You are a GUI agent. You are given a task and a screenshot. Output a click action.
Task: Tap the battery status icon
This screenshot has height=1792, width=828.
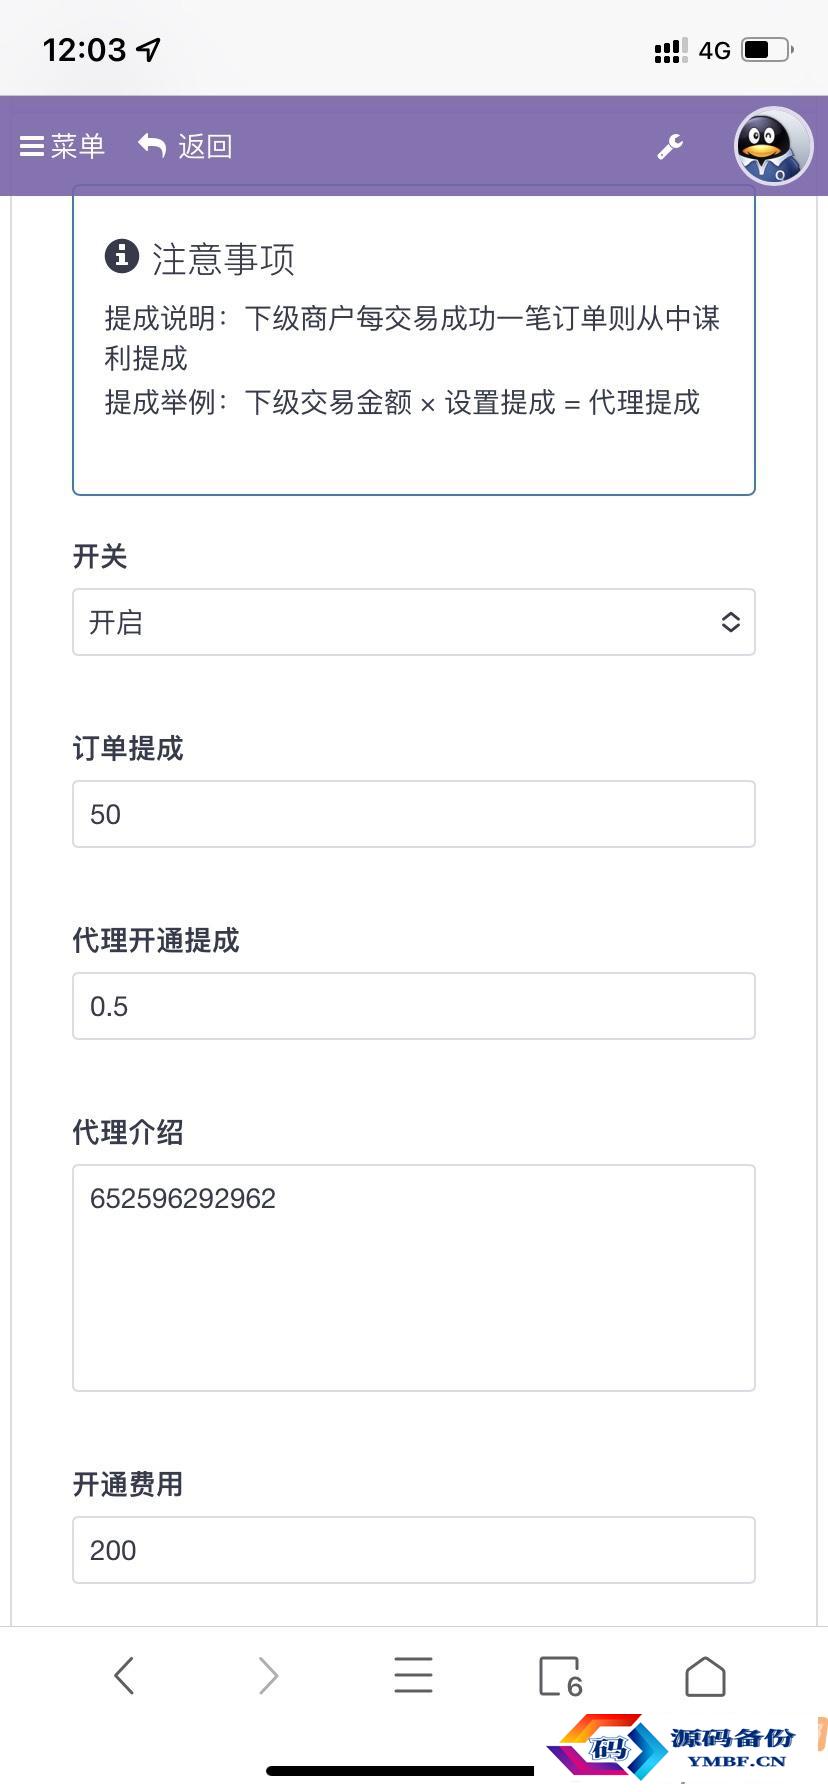point(767,49)
